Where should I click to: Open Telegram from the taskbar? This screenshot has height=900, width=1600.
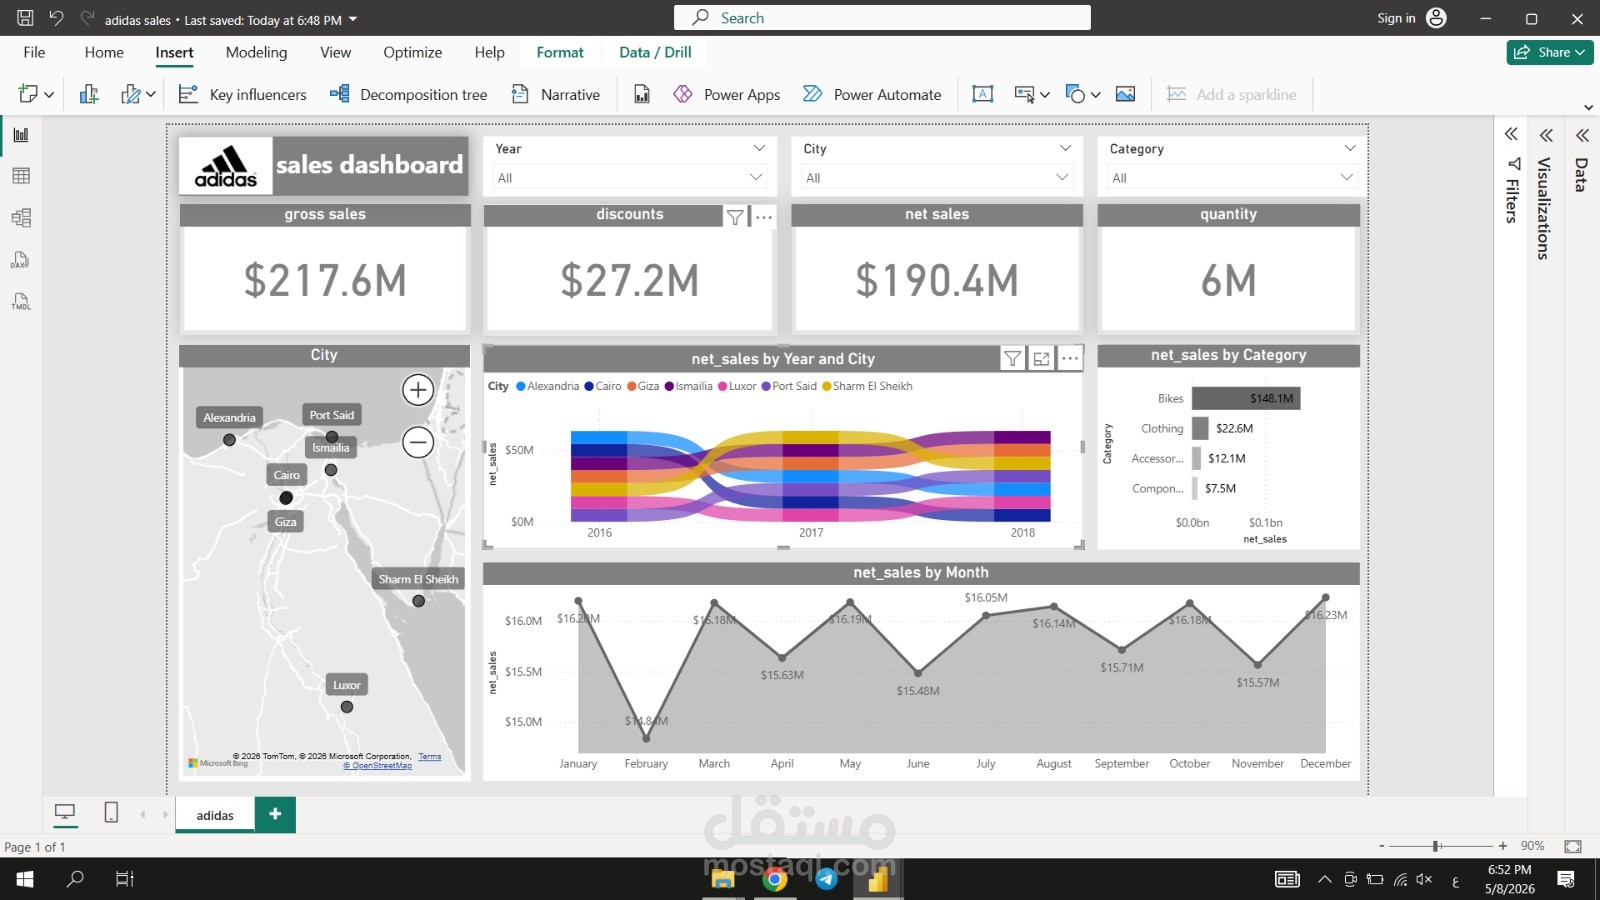click(x=826, y=879)
